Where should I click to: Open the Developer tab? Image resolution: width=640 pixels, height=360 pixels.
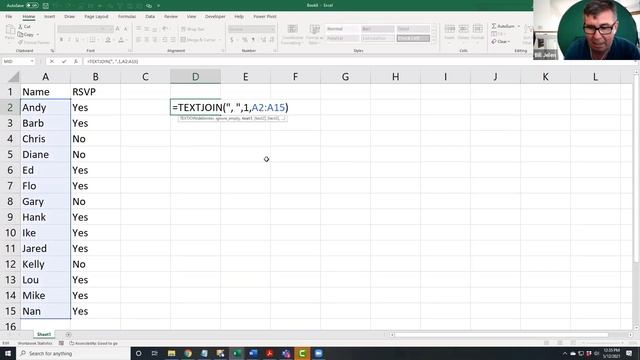point(215,17)
